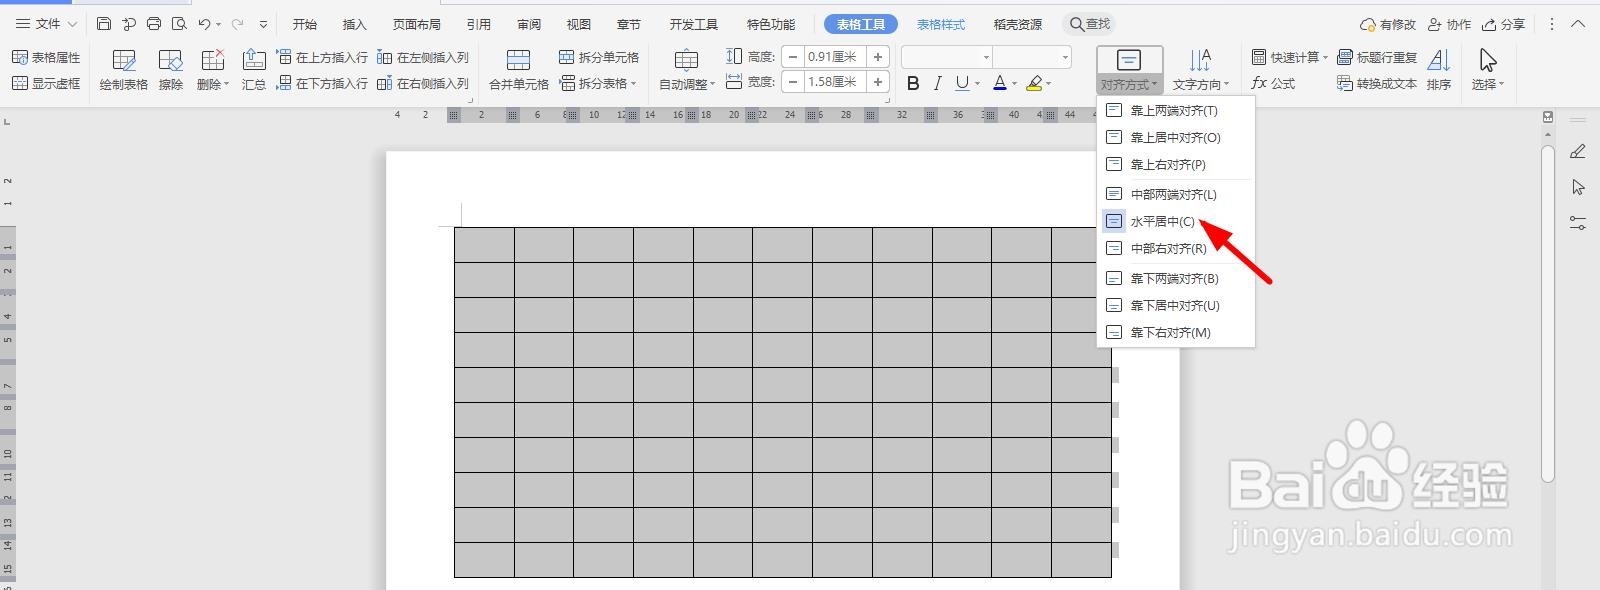This screenshot has width=1600, height=590.
Task: Expand the Select (选择) dropdown
Action: click(1488, 85)
